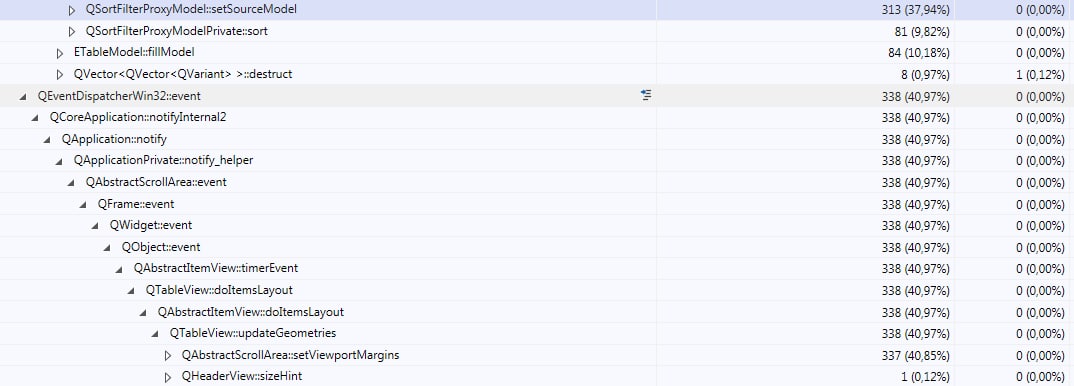Screen dimensions: 1074x386
Task: Collapse QAbstractScrollArea::event node
Action: (71, 183)
